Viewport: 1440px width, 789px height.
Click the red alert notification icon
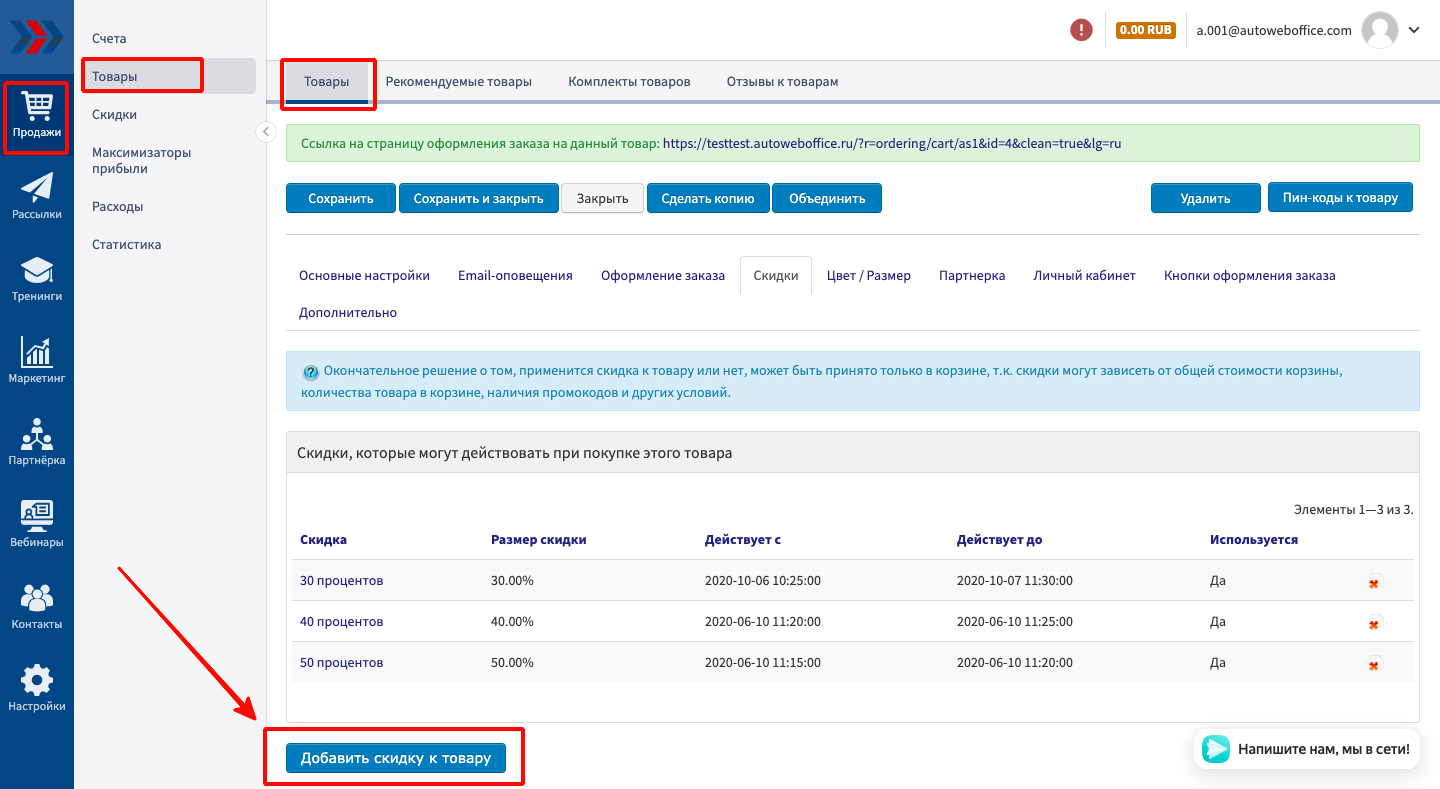coord(1081,30)
